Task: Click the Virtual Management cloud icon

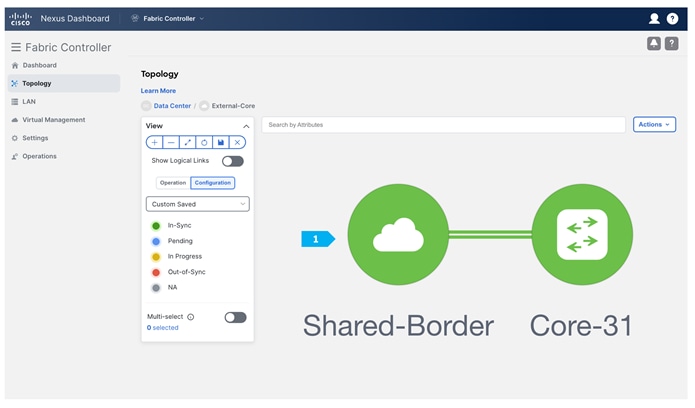Action: coord(15,120)
